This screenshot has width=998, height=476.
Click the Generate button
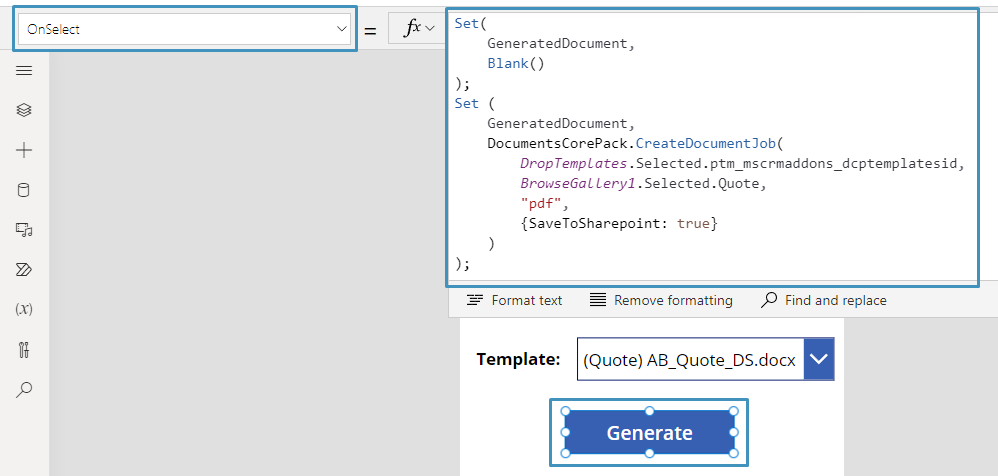point(649,433)
